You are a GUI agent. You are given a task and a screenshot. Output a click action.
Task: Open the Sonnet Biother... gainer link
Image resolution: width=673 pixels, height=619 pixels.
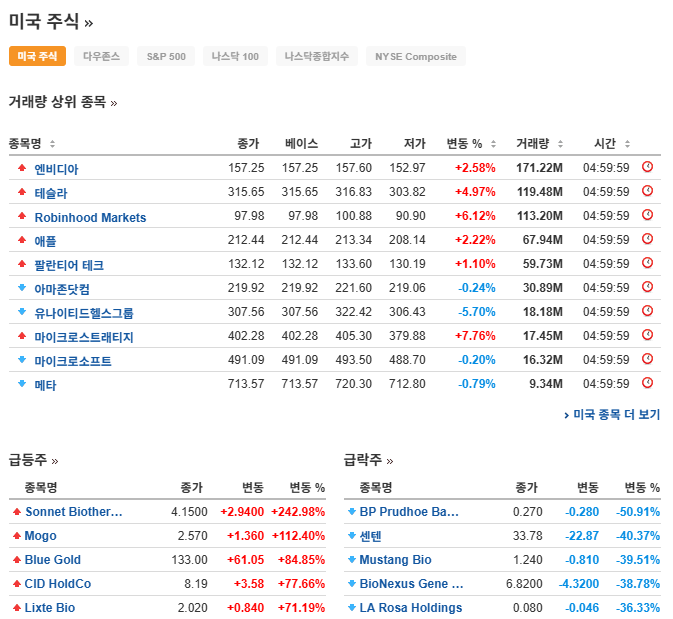74,512
